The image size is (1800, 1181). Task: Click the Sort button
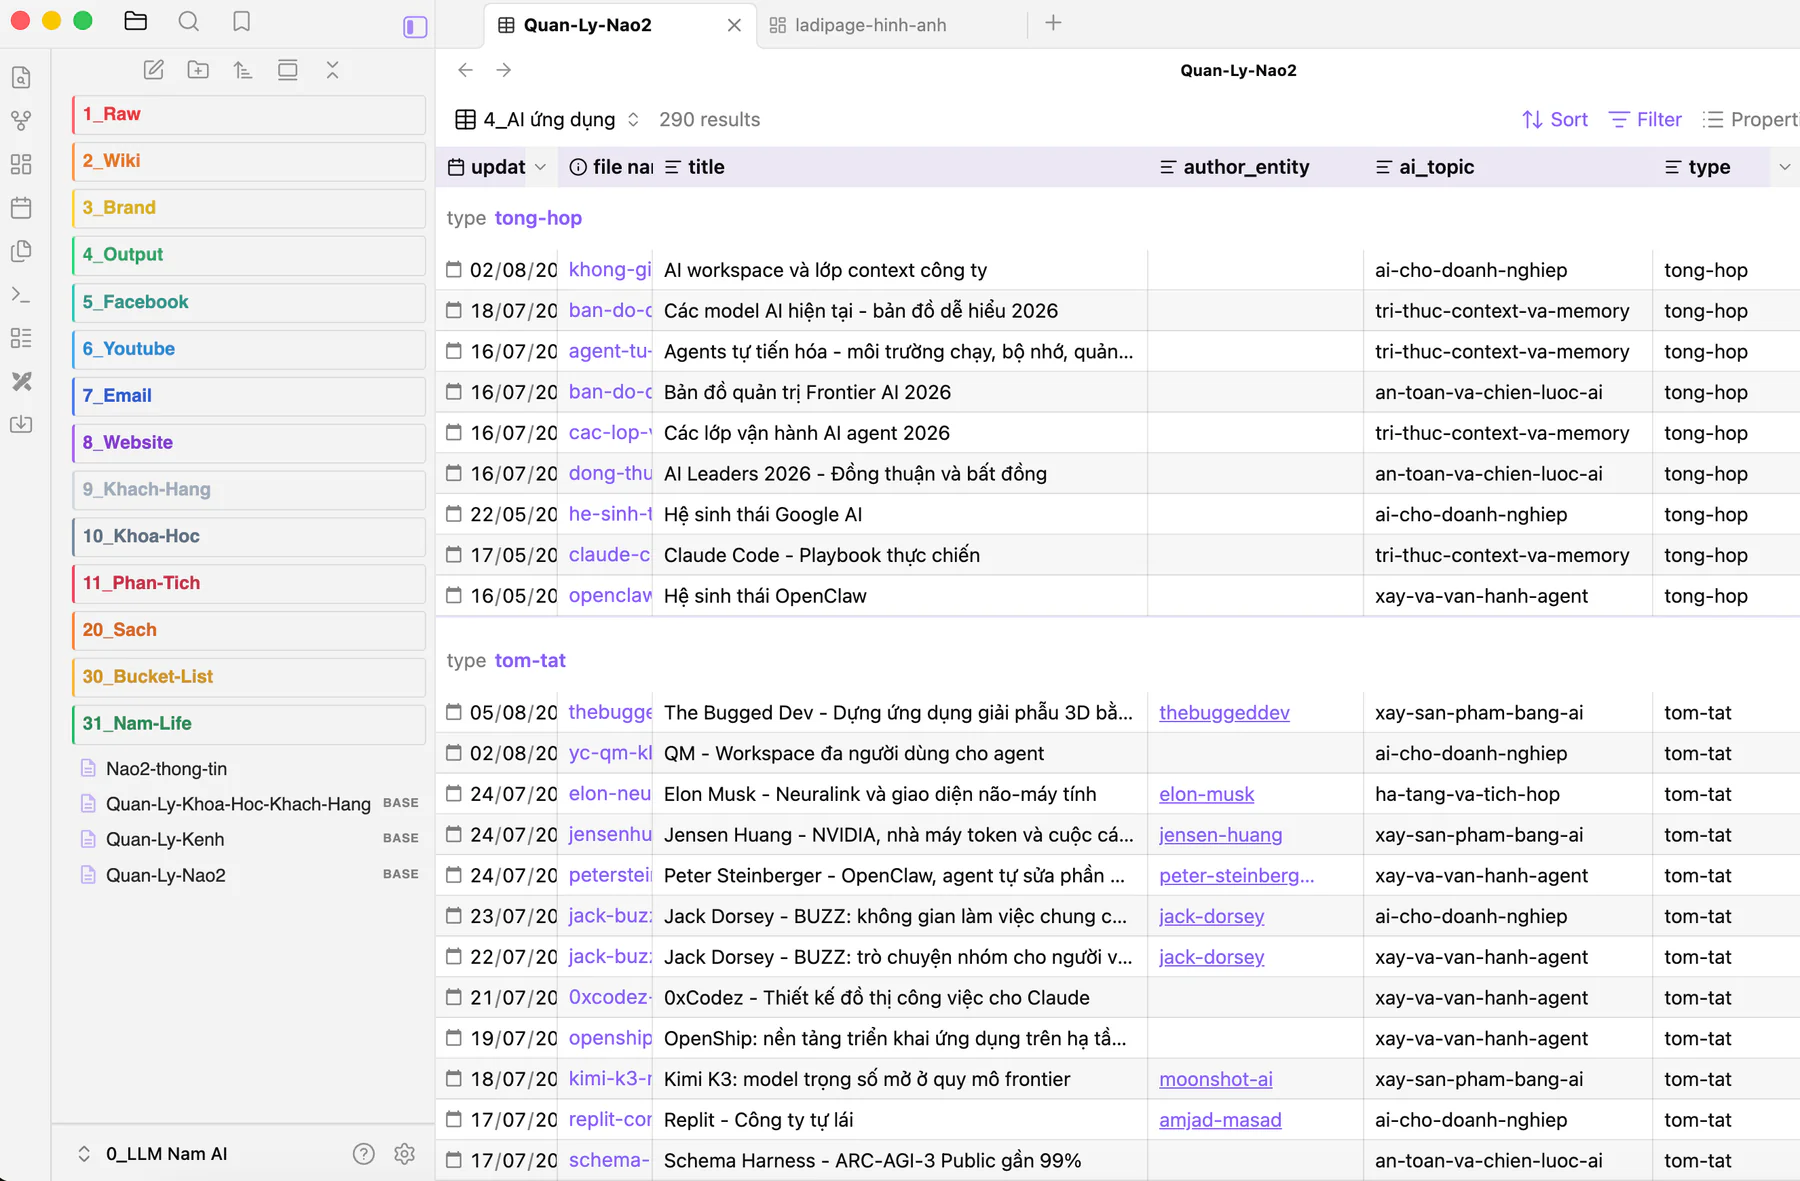[1555, 120]
